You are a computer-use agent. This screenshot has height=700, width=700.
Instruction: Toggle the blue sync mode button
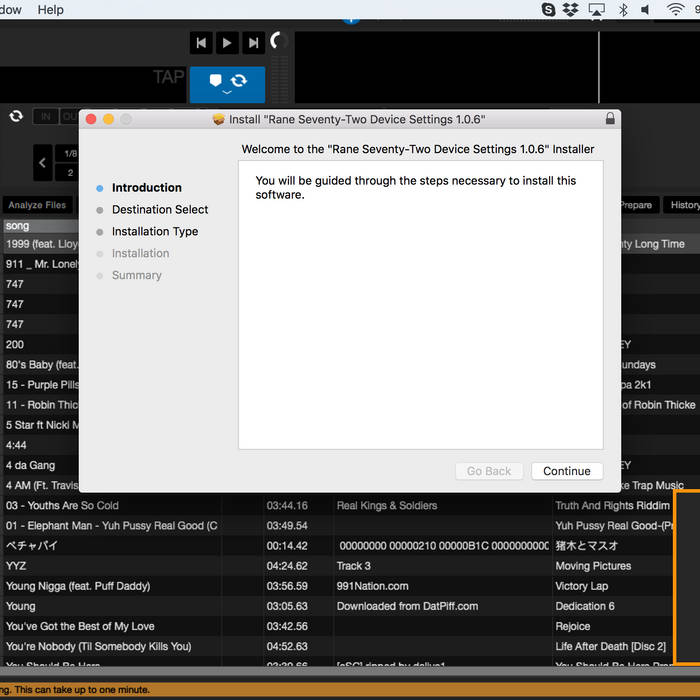pos(227,84)
